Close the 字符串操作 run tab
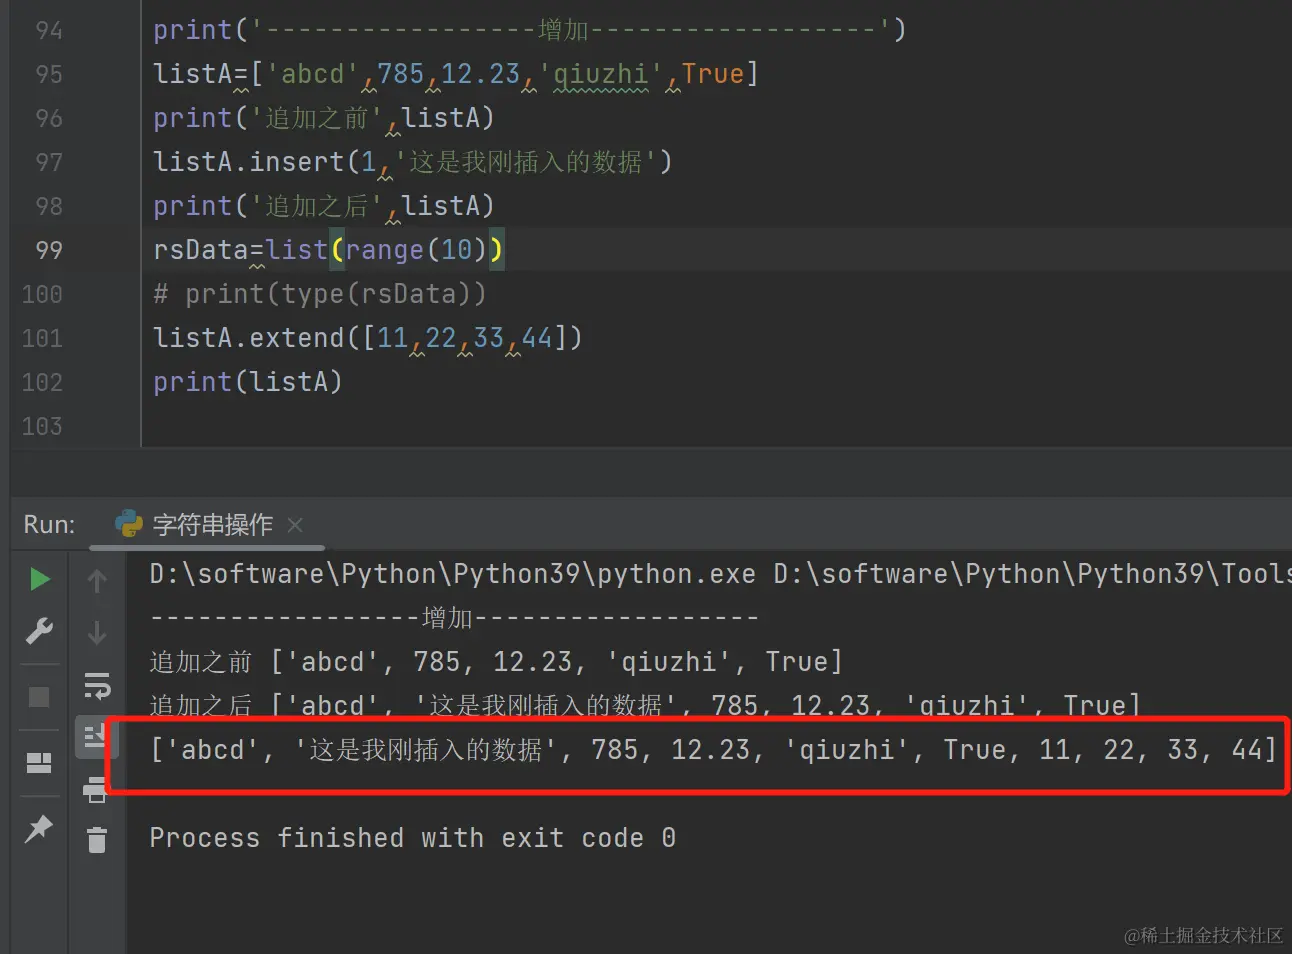Viewport: 1292px width, 954px height. click(x=295, y=524)
